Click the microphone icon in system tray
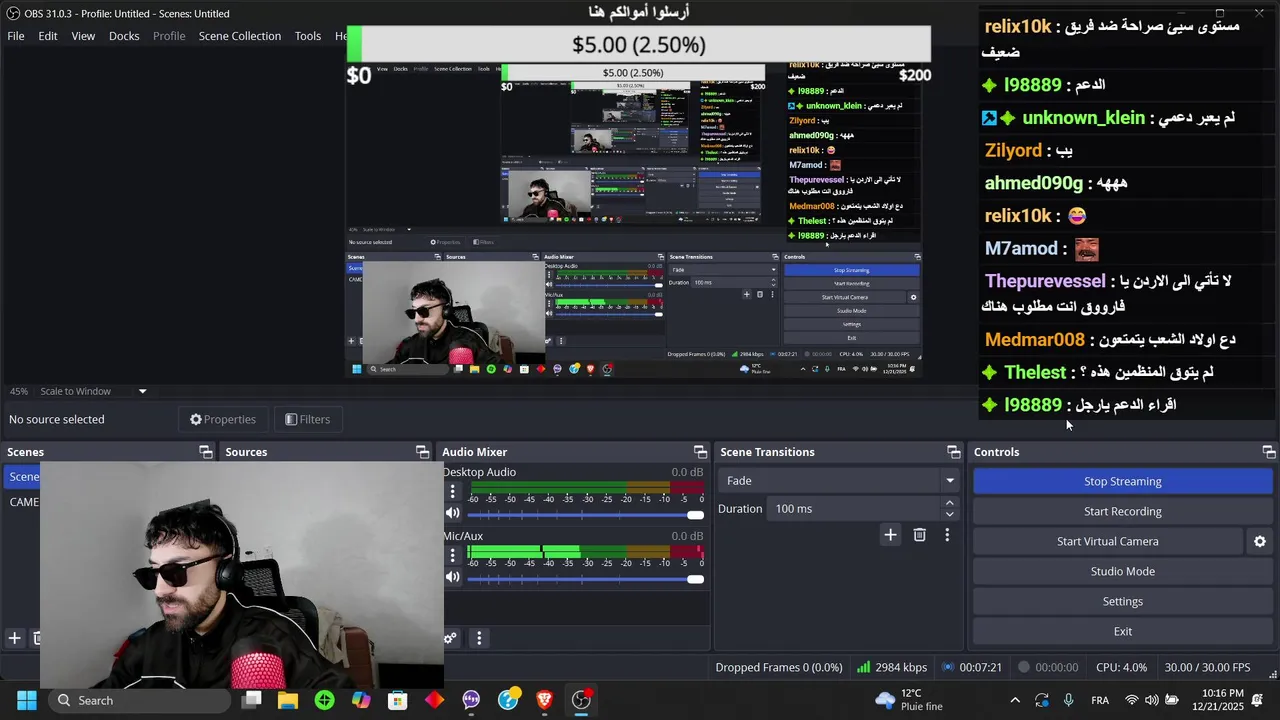Viewport: 1280px width, 720px height. click(x=1069, y=700)
